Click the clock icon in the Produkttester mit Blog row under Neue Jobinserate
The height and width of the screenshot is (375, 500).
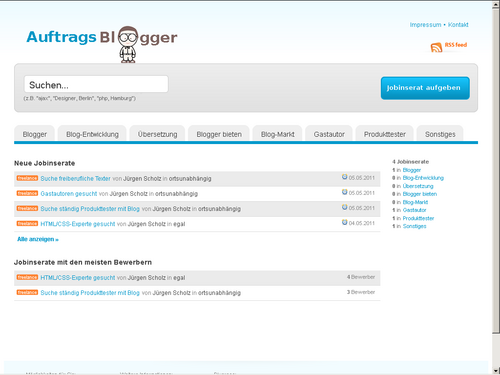pos(344,207)
